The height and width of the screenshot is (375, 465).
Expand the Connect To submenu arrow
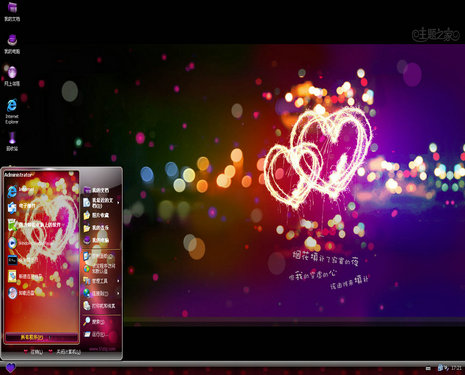coord(118,293)
